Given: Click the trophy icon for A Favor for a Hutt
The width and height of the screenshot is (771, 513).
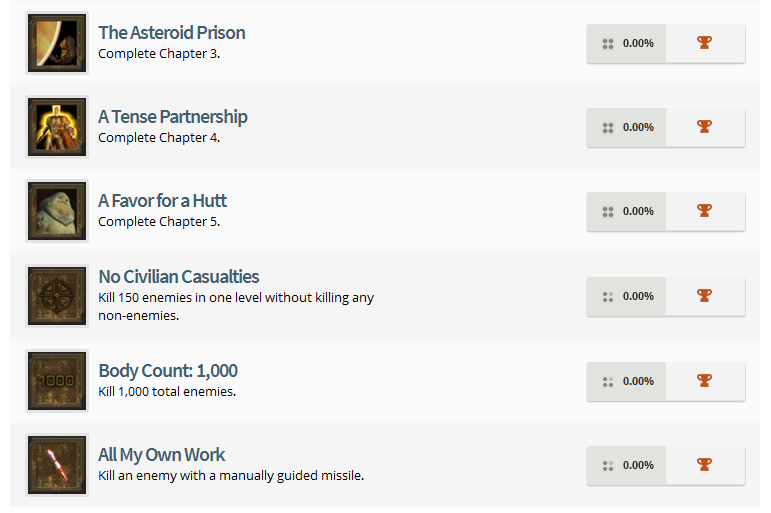Looking at the screenshot, I should point(705,211).
